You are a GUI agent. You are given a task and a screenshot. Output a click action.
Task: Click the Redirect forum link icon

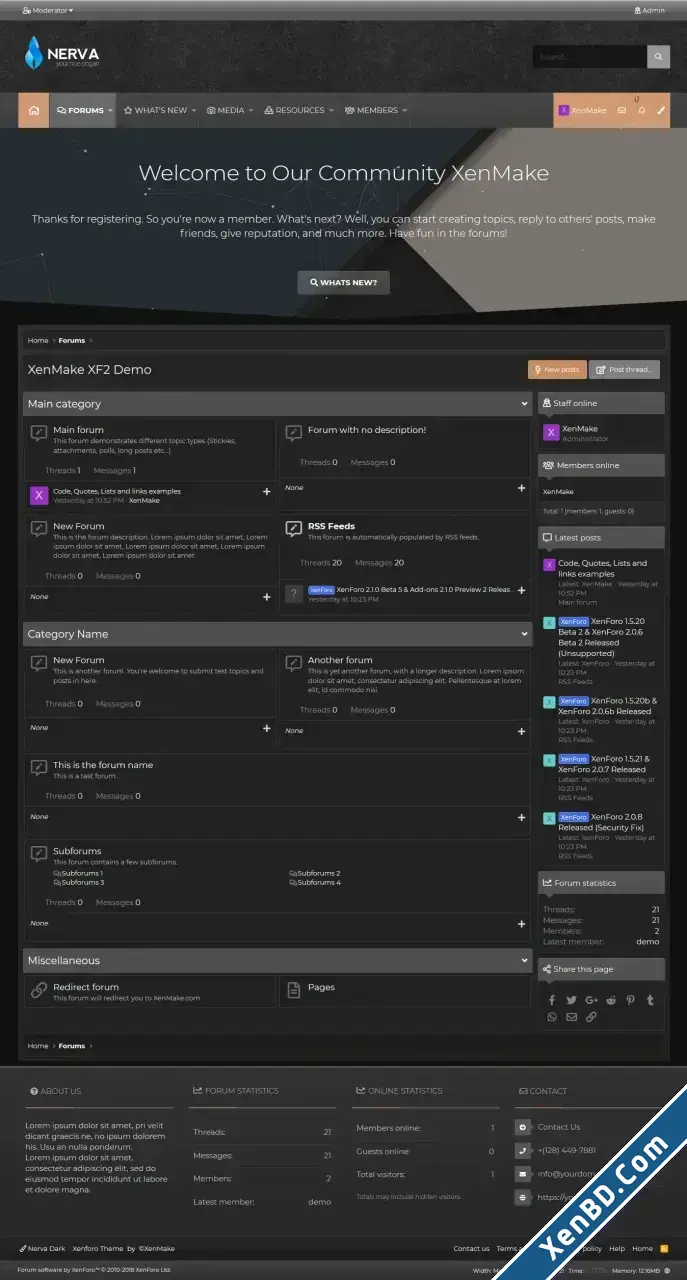pos(38,990)
